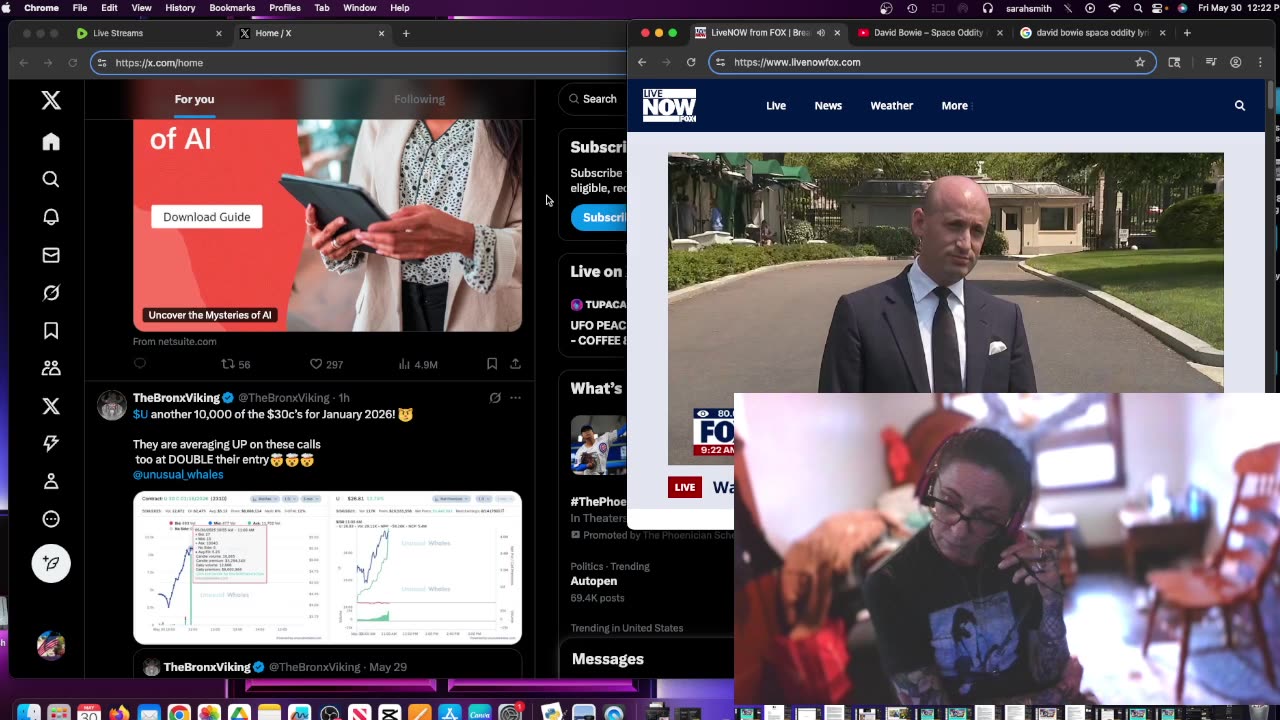This screenshot has height=720, width=1280.
Task: Open new tab in right Chrome window
Action: (1187, 33)
